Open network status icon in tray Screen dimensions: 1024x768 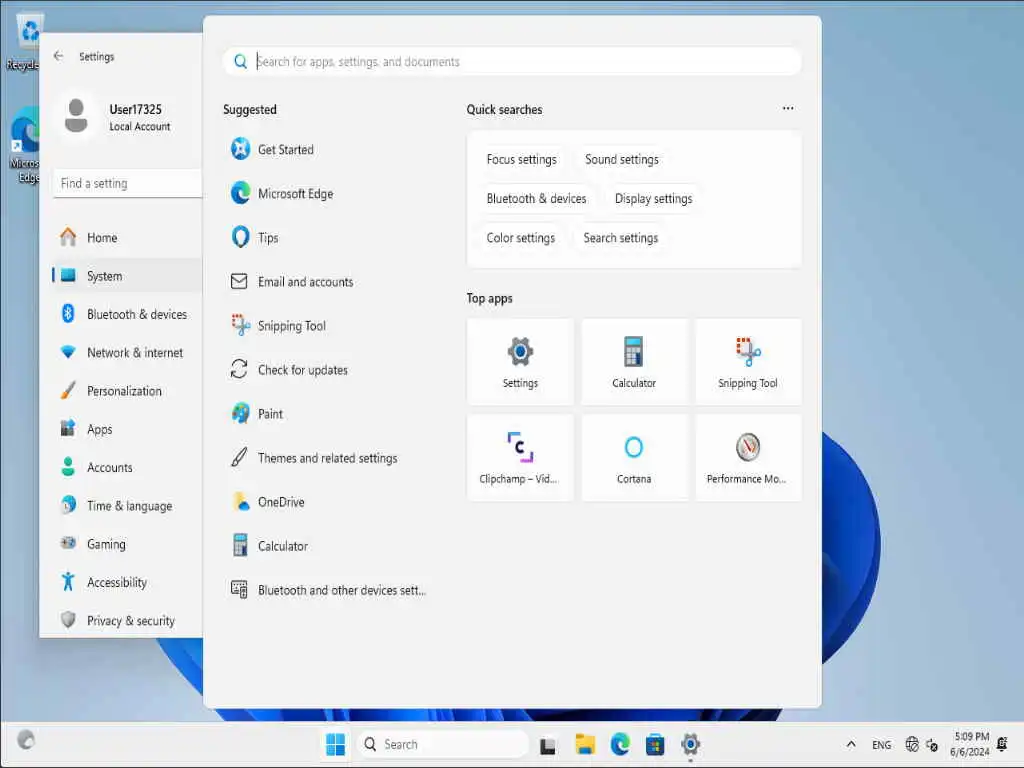(x=912, y=744)
